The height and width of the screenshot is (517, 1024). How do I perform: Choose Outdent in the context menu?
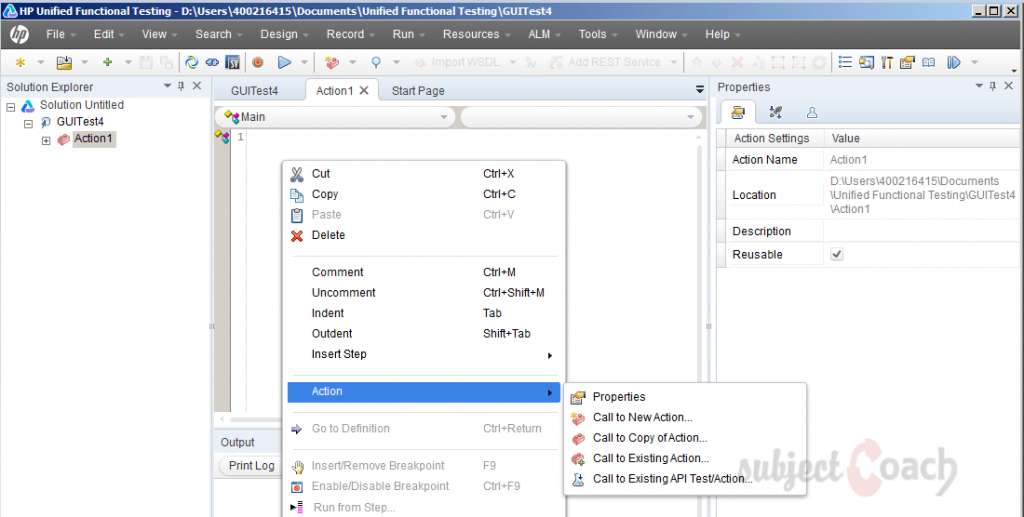426,334
